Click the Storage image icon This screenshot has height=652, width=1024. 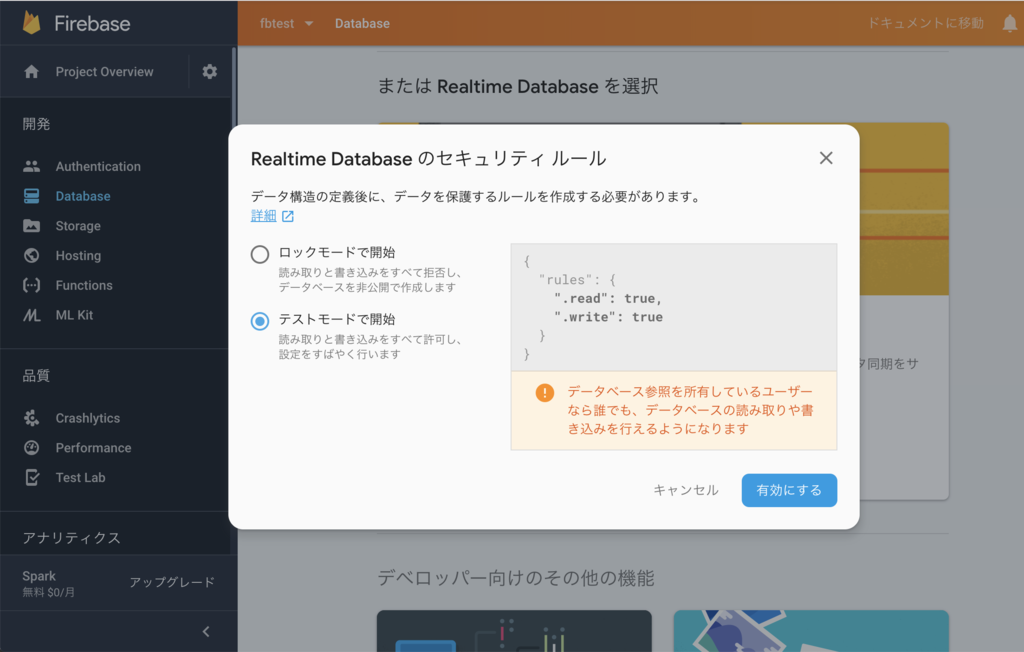tap(31, 226)
